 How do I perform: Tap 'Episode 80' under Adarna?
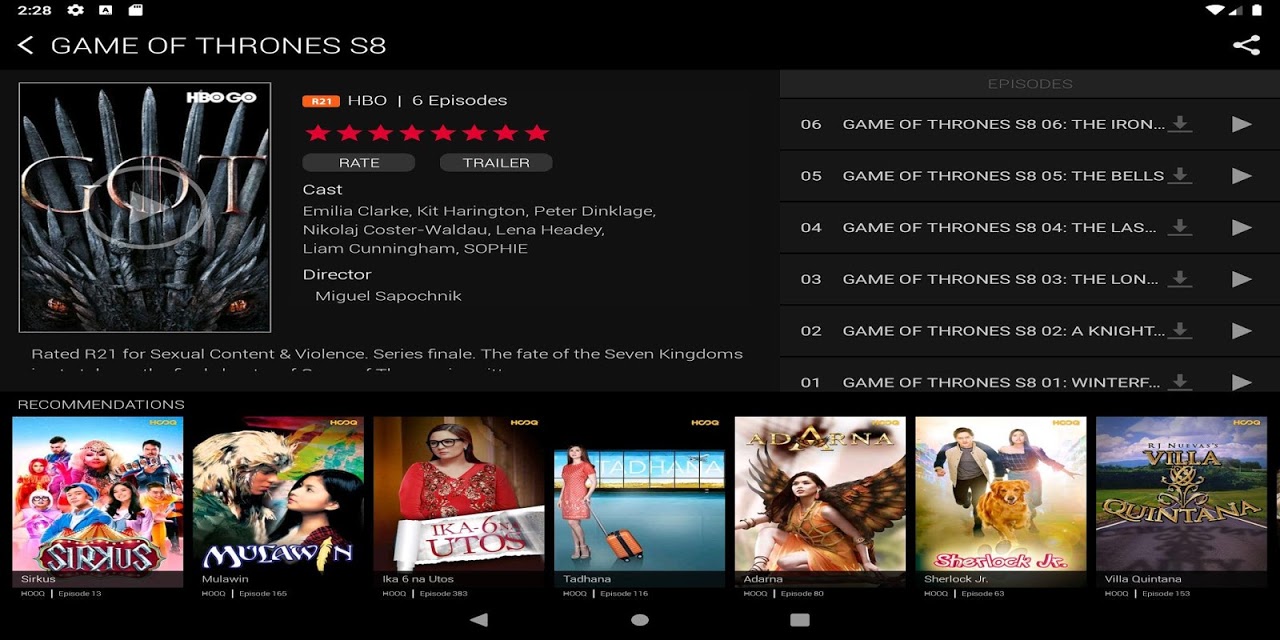coord(803,594)
